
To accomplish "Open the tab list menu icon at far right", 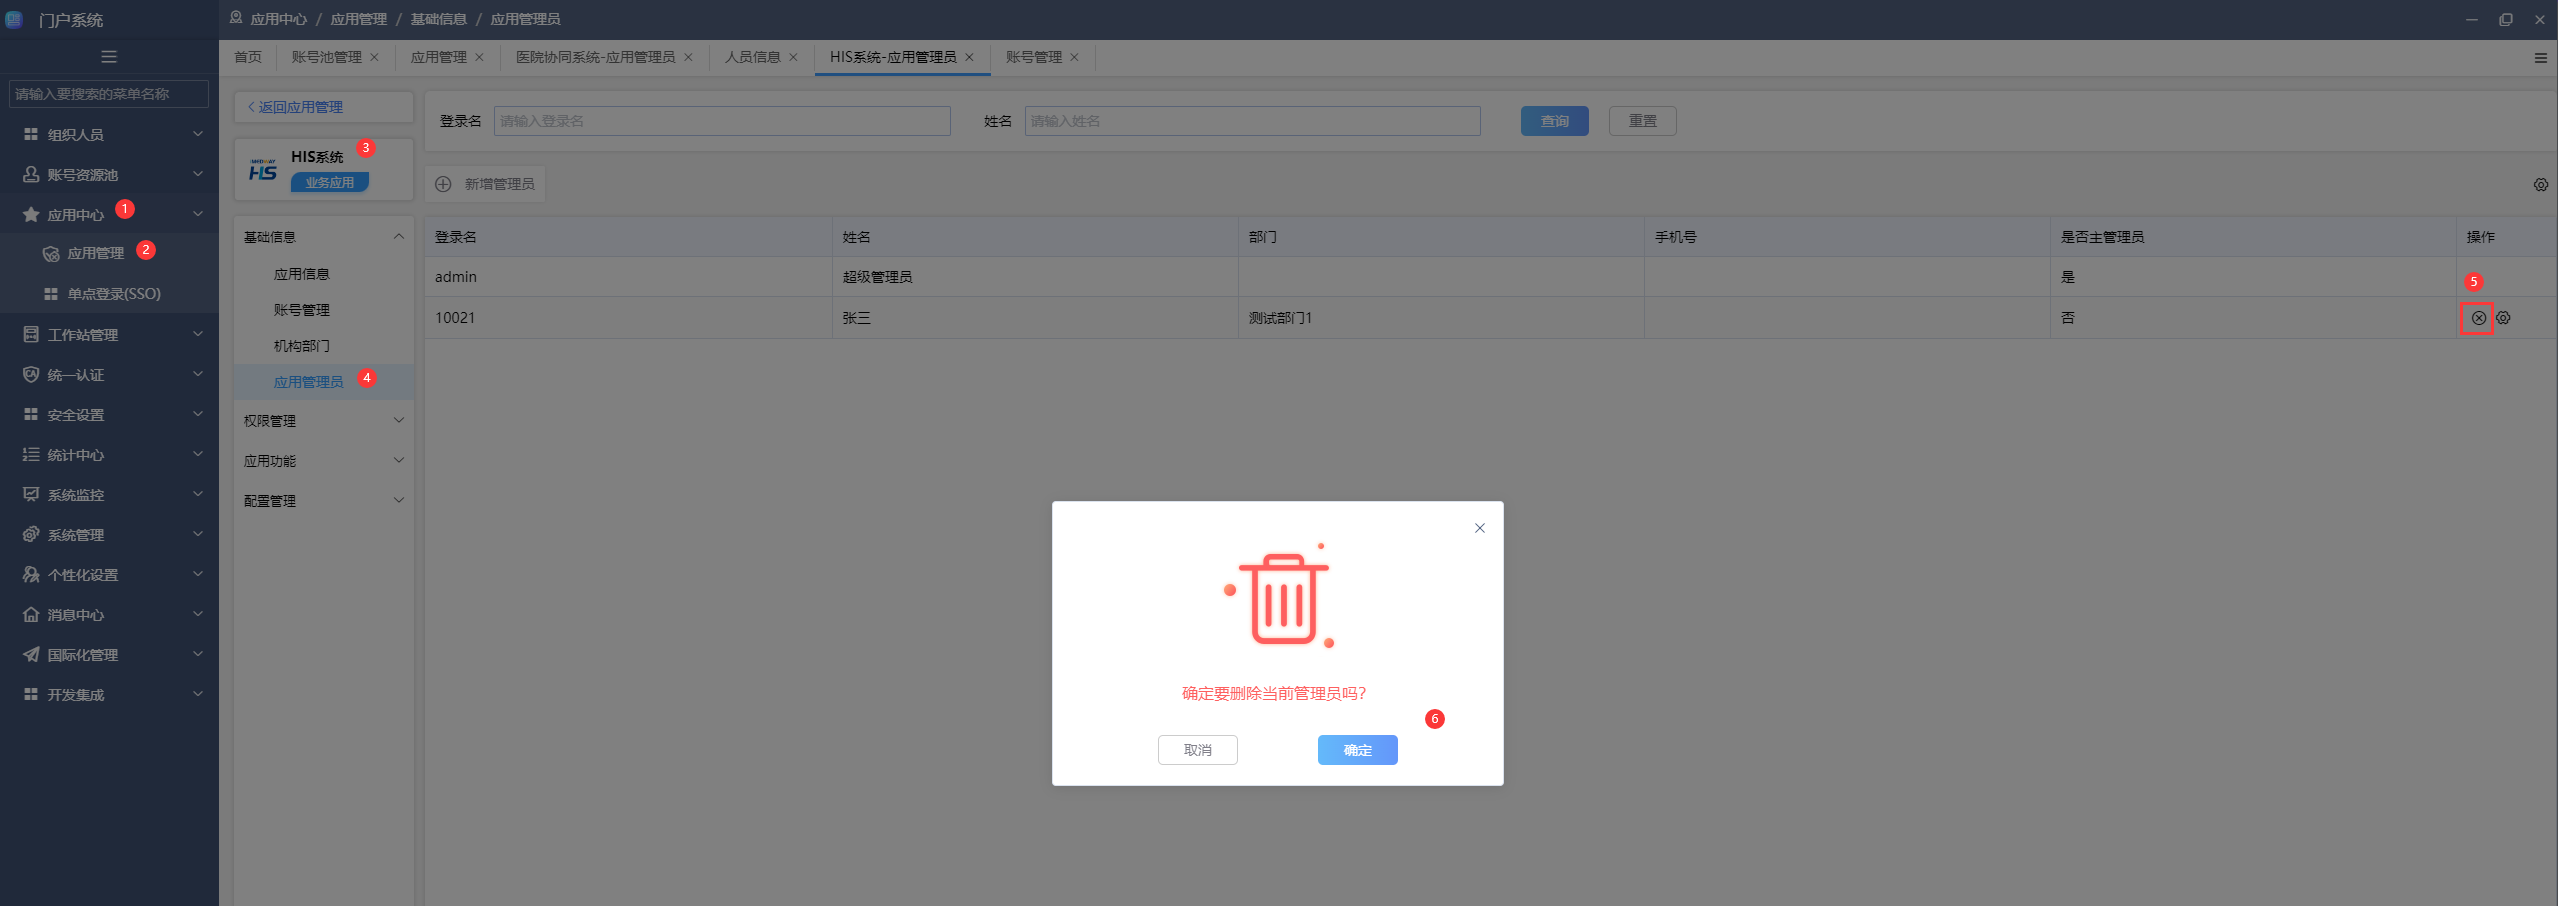I will (2541, 58).
